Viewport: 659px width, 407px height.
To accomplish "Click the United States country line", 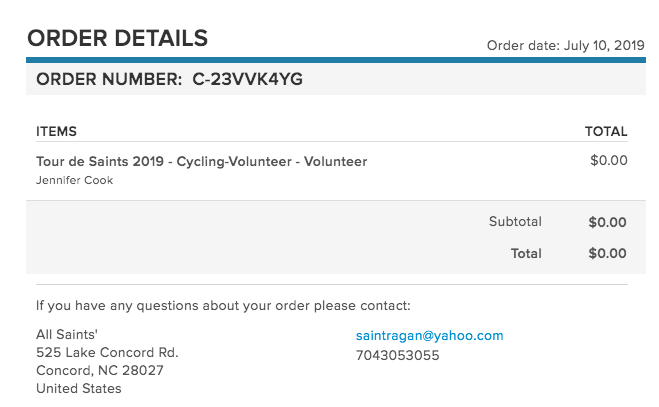I will (79, 388).
